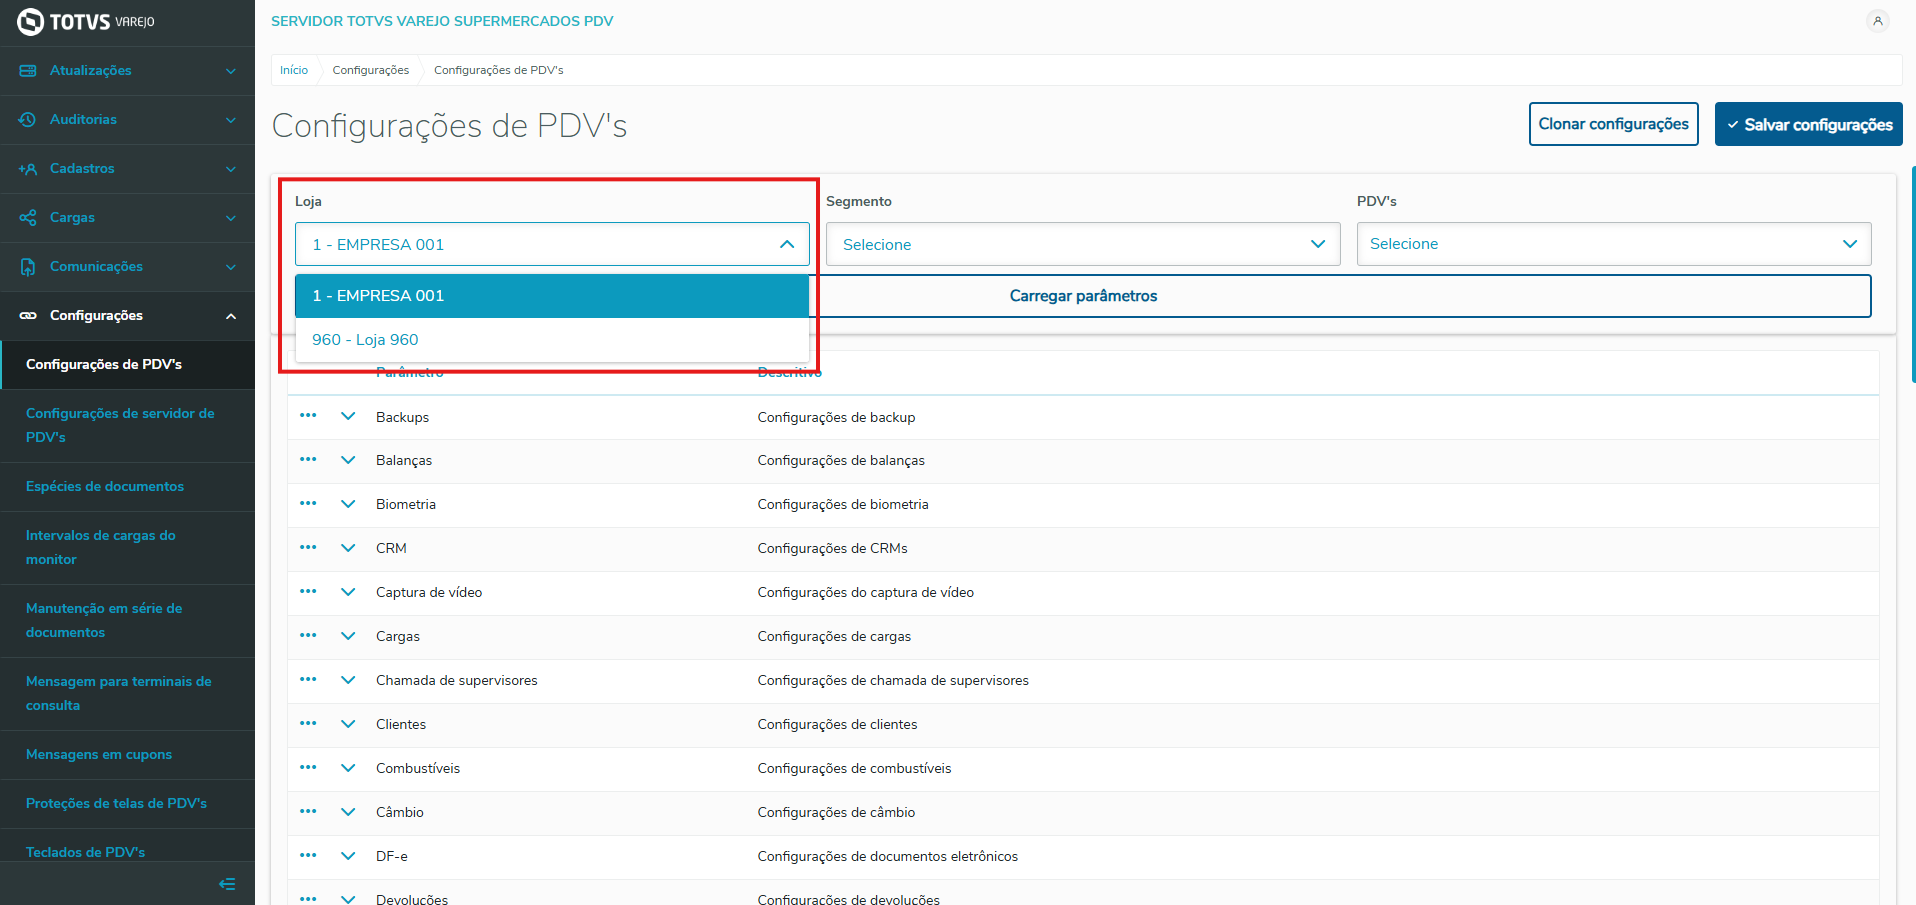This screenshot has width=1916, height=905.
Task: Open Manutenção em série de documentos
Action: pyautogui.click(x=128, y=621)
